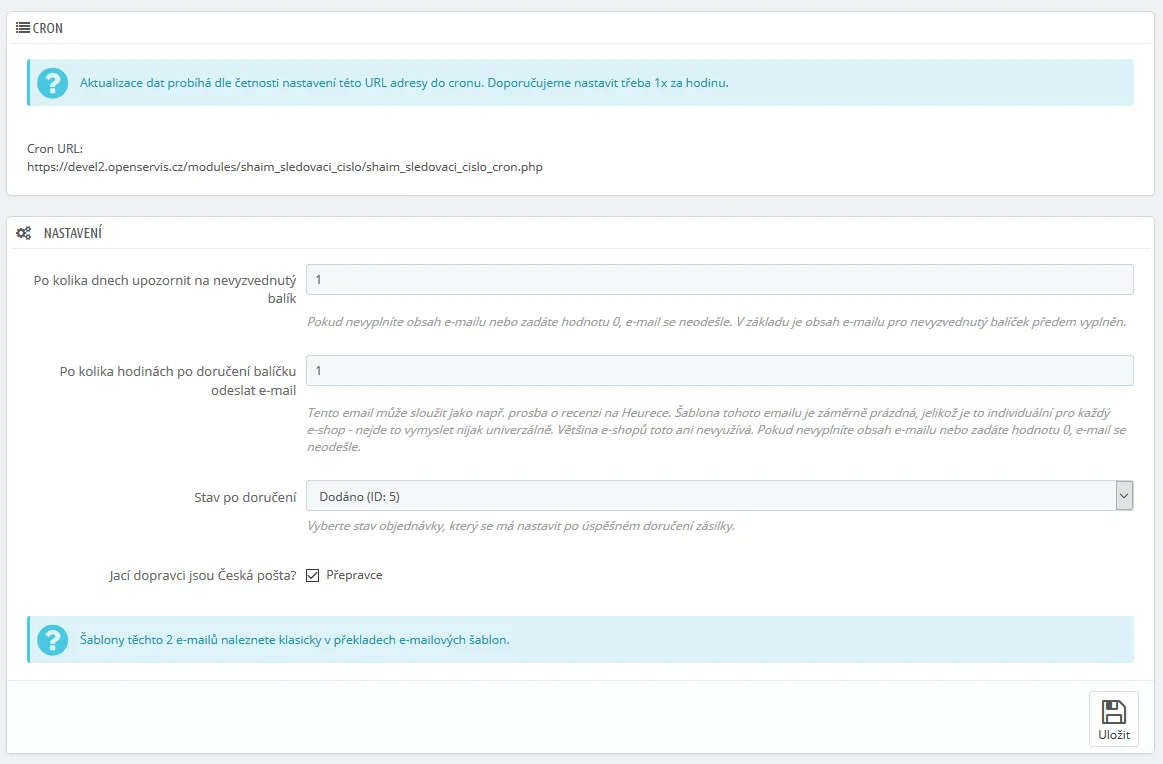Click the cron URL ending in cislo_cron.php
Image resolution: width=1163 pixels, height=764 pixels.
[x=285, y=167]
